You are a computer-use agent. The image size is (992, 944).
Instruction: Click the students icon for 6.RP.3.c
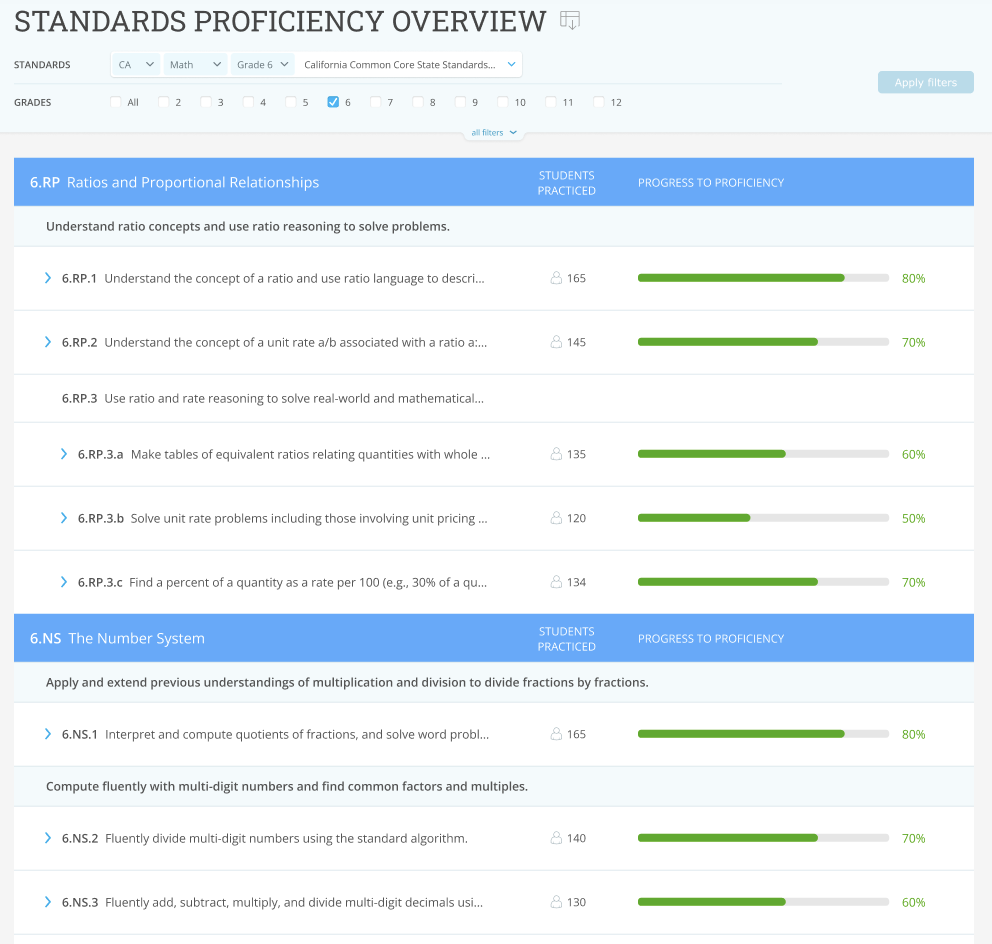556,582
